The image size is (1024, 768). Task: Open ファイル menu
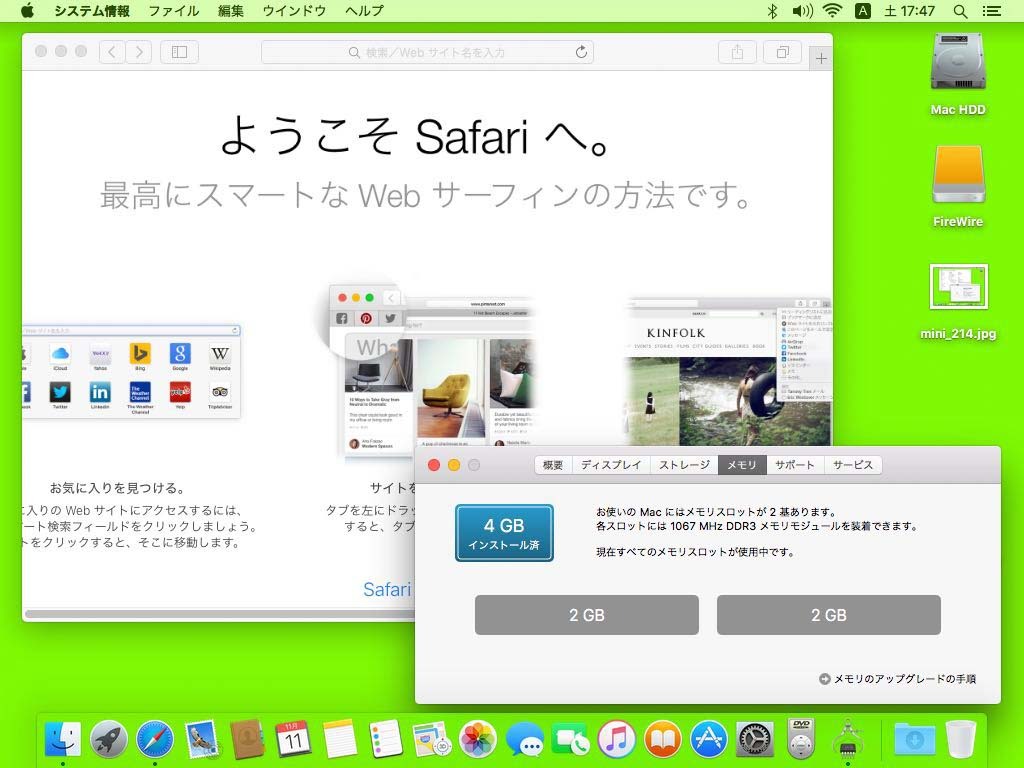tap(174, 11)
